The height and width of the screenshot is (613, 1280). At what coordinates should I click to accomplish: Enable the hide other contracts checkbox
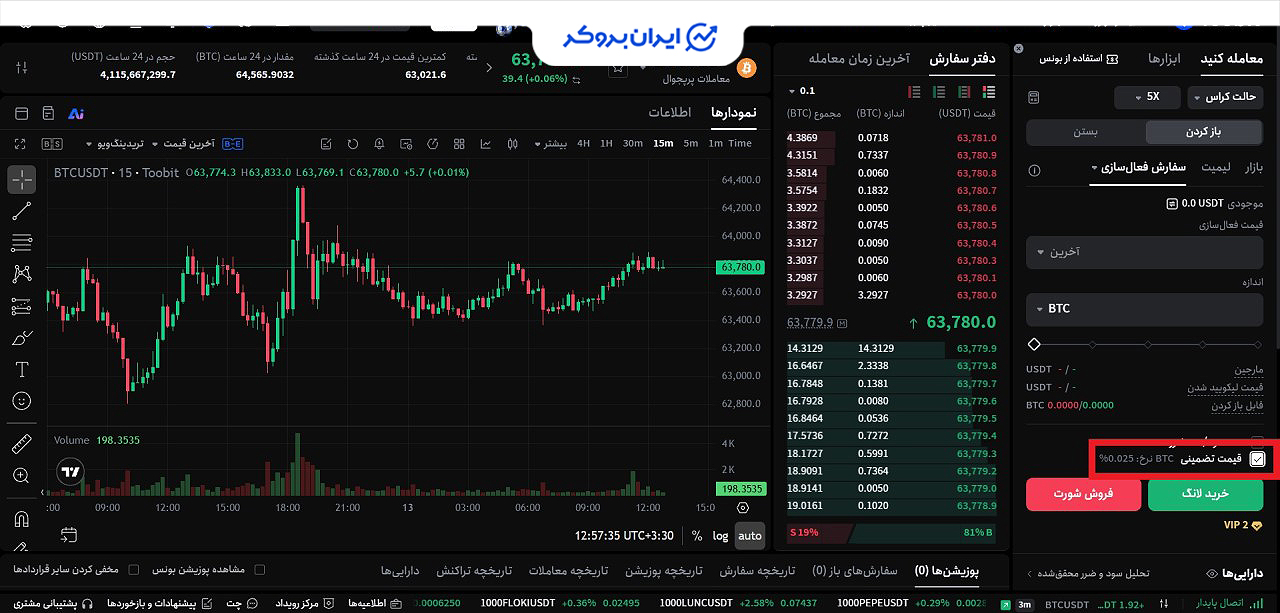click(x=136, y=570)
